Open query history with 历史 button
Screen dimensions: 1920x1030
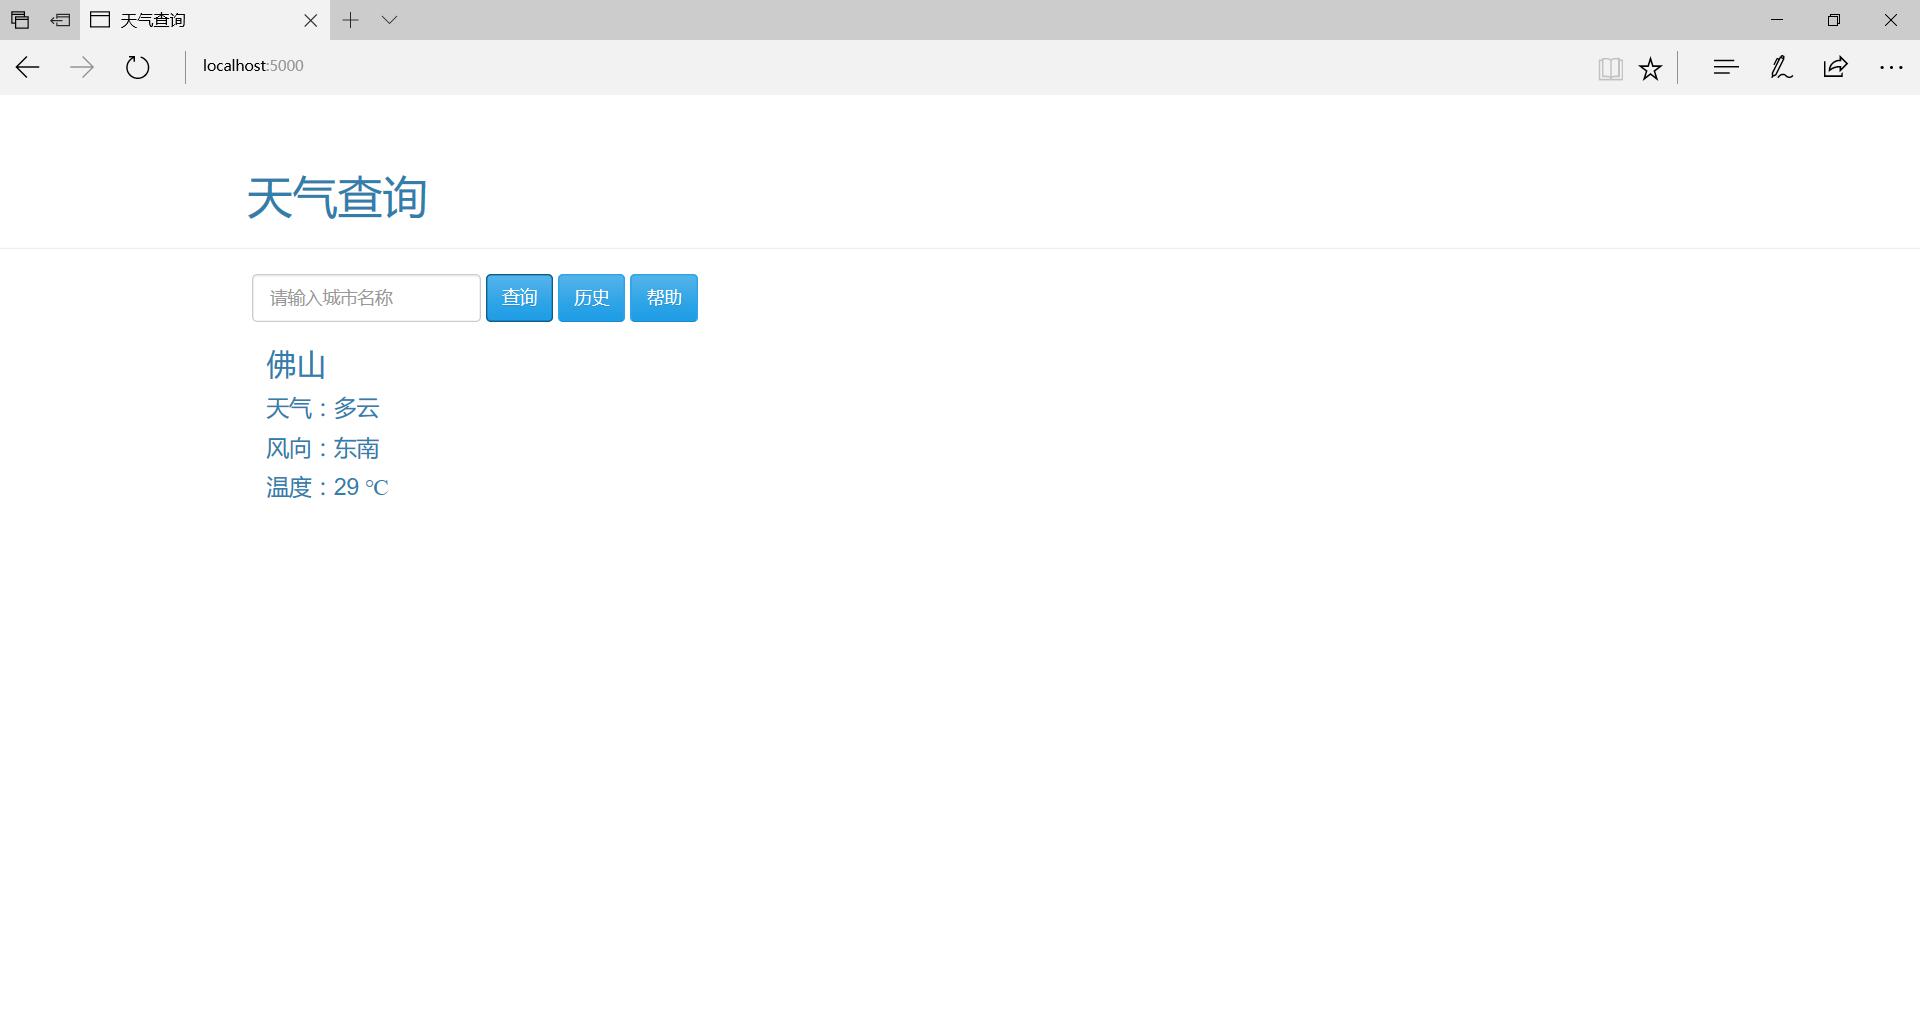pyautogui.click(x=591, y=298)
